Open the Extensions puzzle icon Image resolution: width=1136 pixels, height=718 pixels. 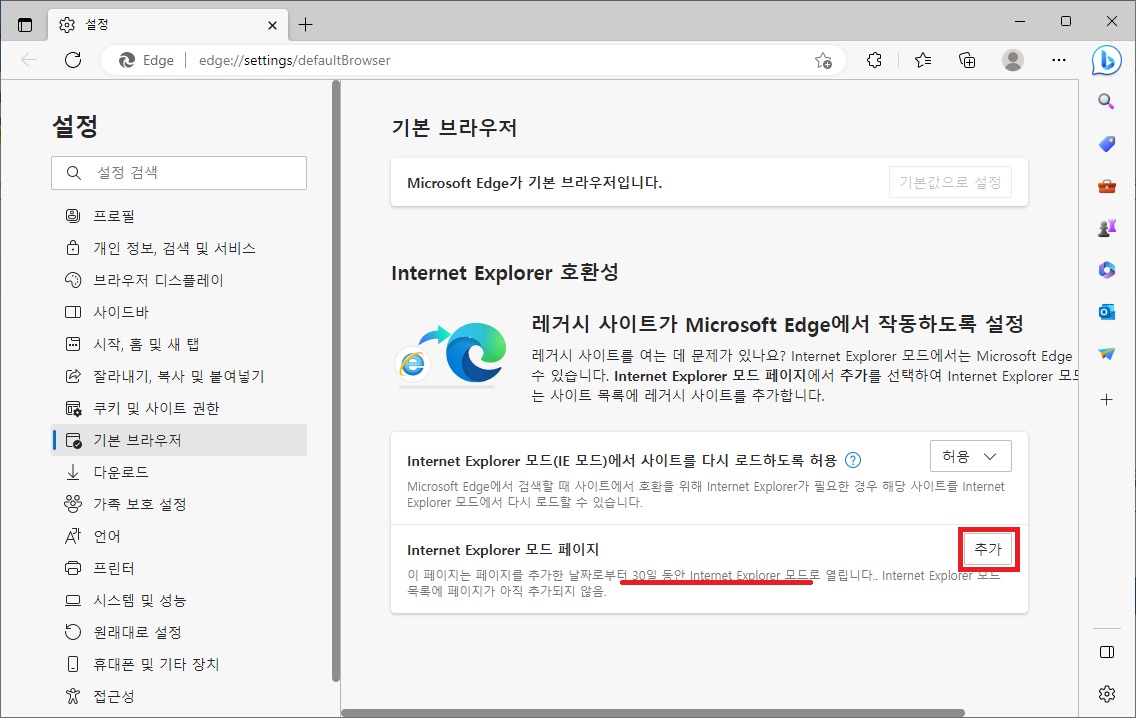(874, 60)
